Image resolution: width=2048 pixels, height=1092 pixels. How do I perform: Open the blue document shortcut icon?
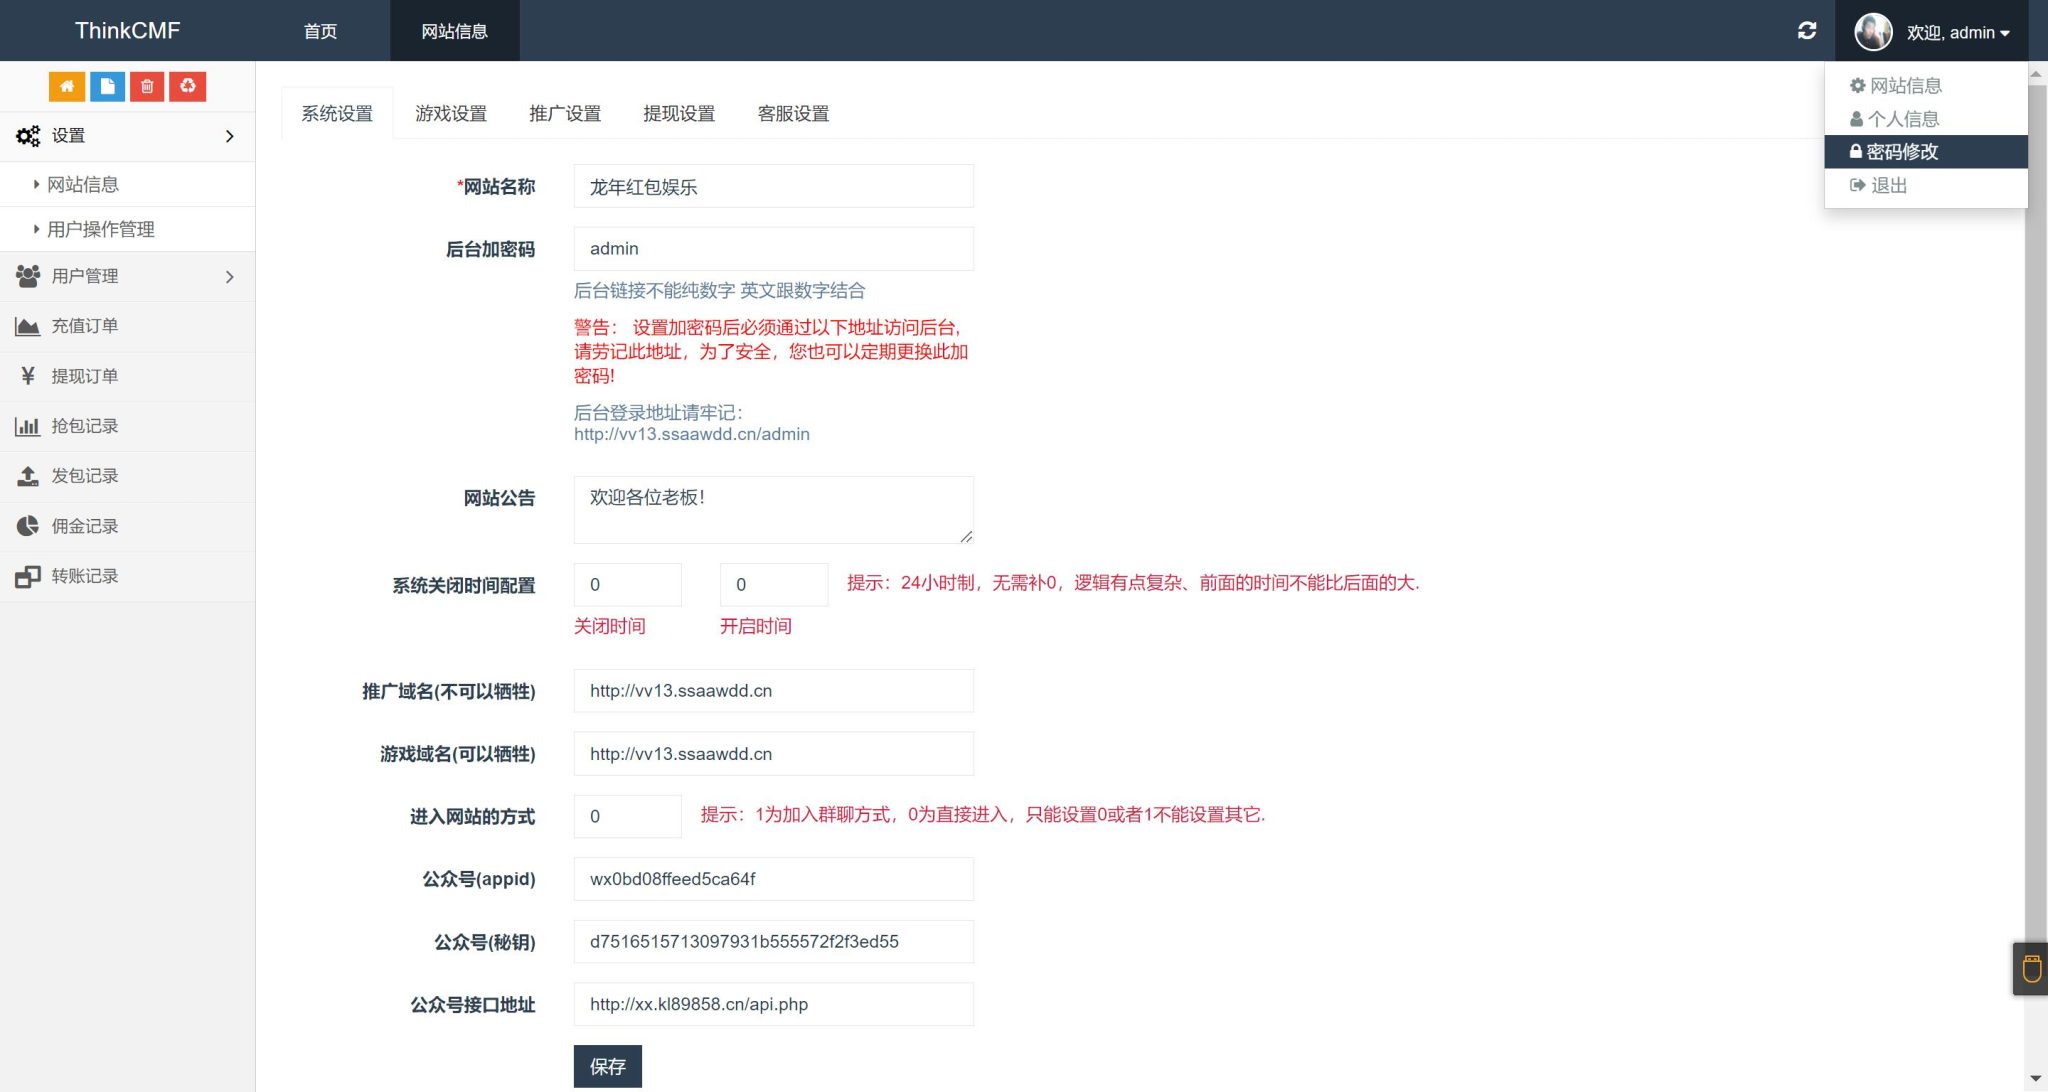coord(107,86)
